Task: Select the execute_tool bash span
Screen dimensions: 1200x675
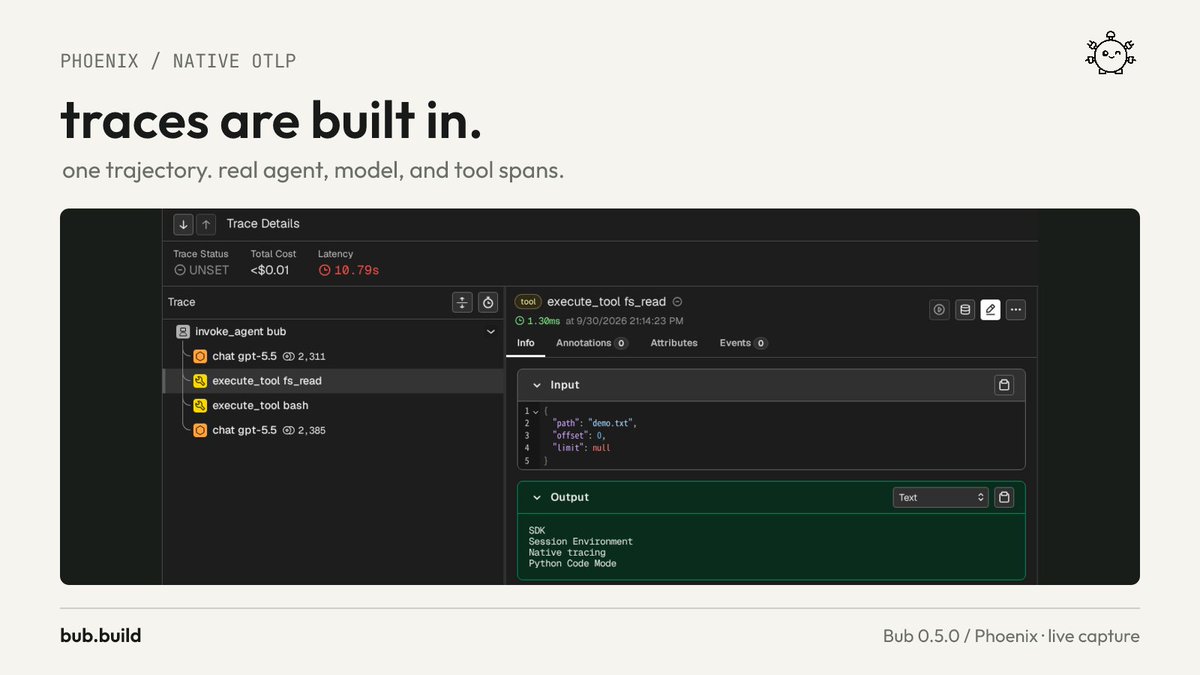Action: tap(333, 406)
